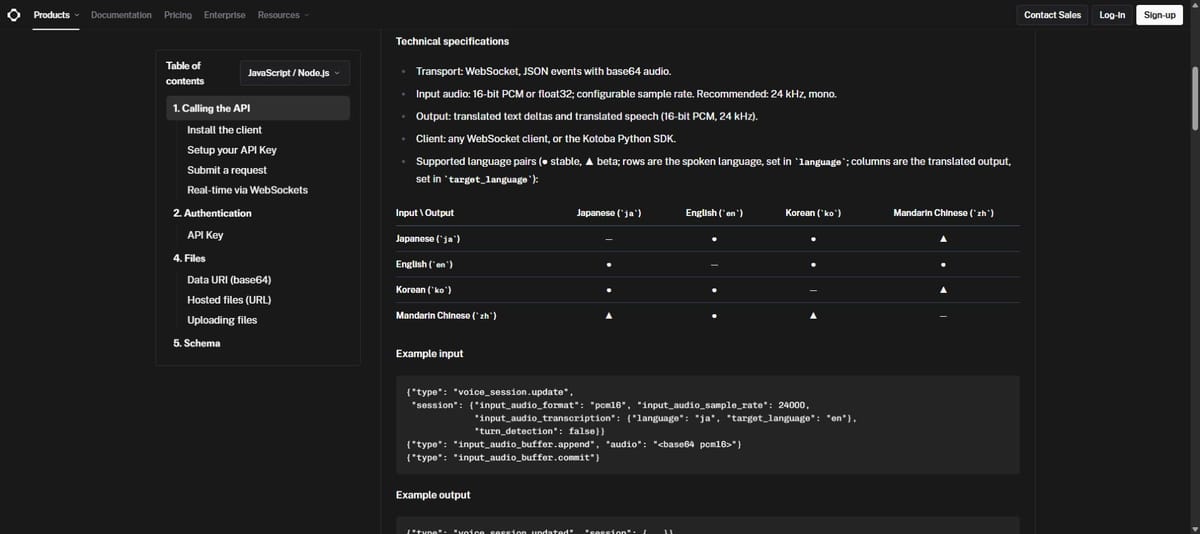This screenshot has width=1200, height=534.
Task: Click the 'Output: translated text deltas' line
Action: point(587,117)
